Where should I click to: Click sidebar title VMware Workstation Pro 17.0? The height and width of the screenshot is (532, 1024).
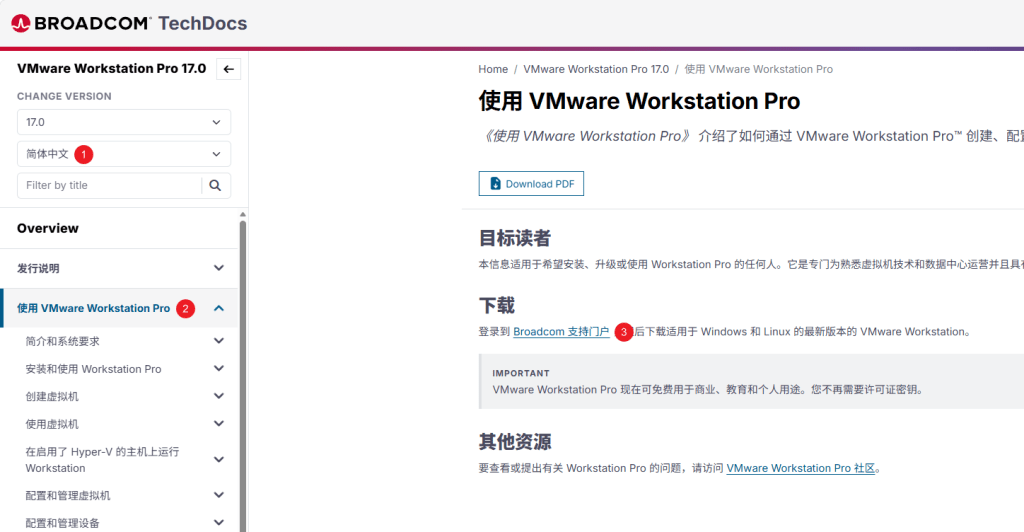tap(112, 69)
